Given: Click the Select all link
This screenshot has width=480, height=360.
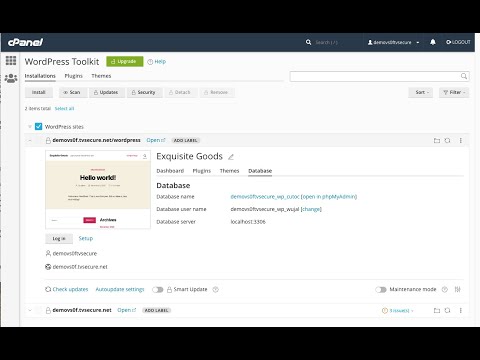Looking at the screenshot, I should [64, 108].
